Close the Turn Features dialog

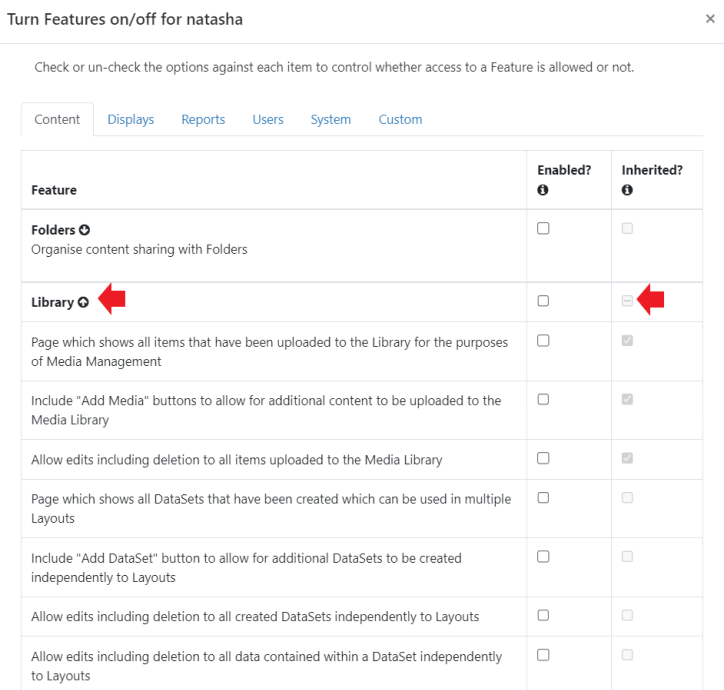coord(710,19)
